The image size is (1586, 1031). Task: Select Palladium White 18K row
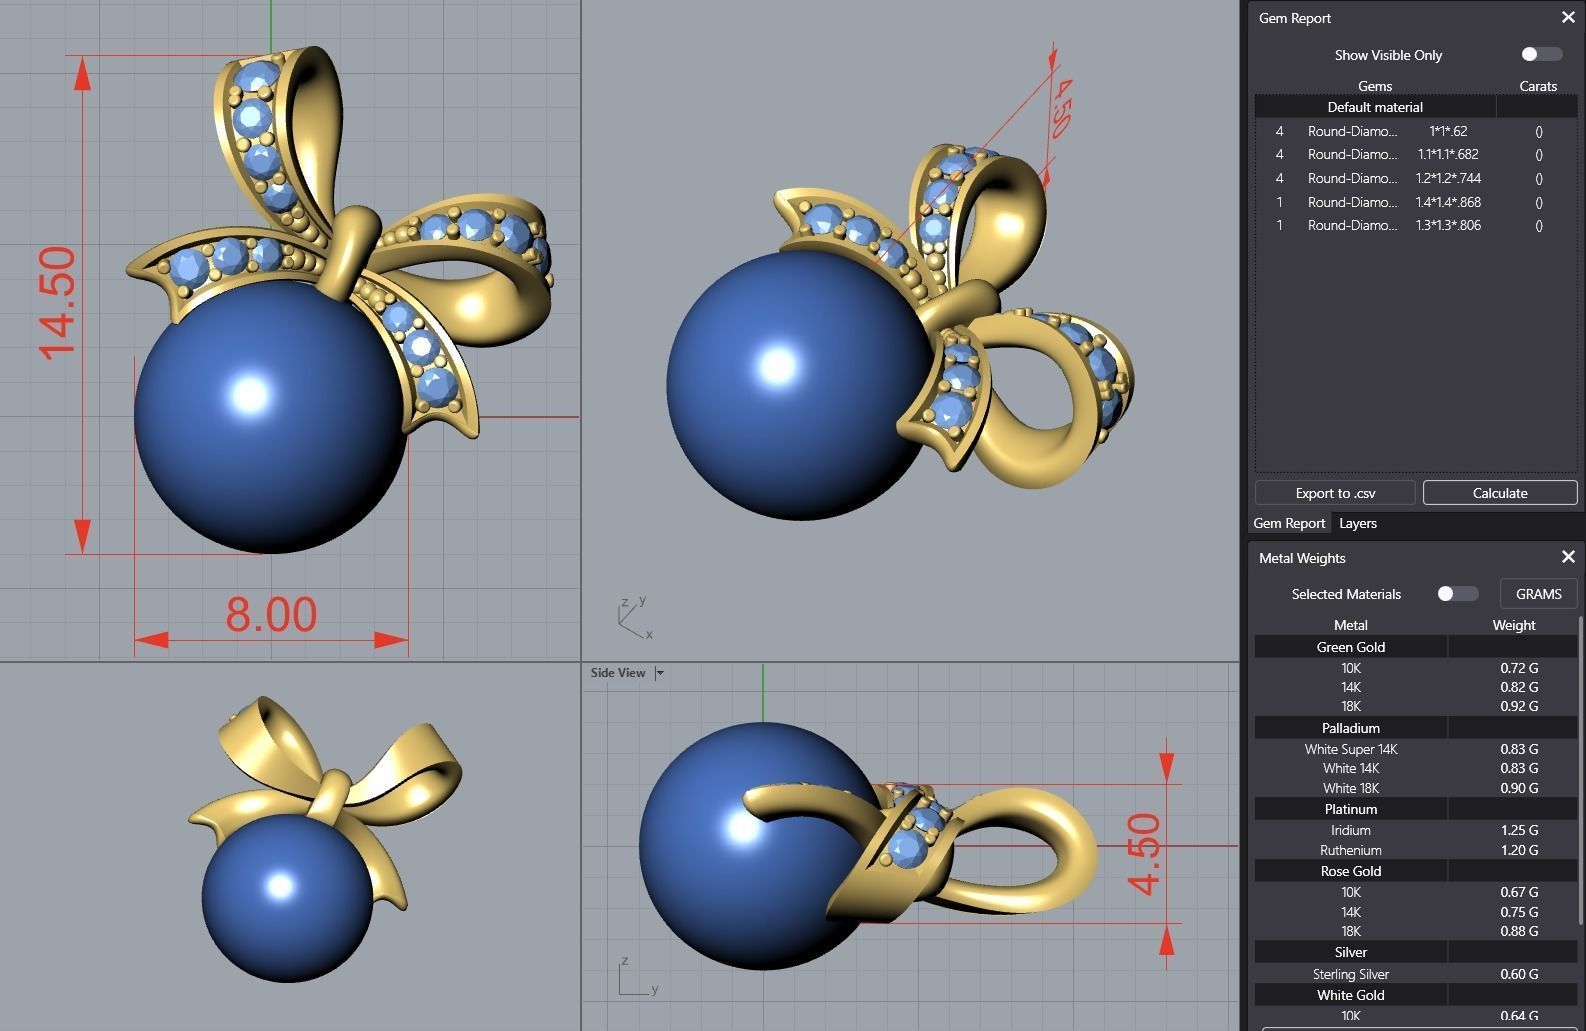[1416, 788]
